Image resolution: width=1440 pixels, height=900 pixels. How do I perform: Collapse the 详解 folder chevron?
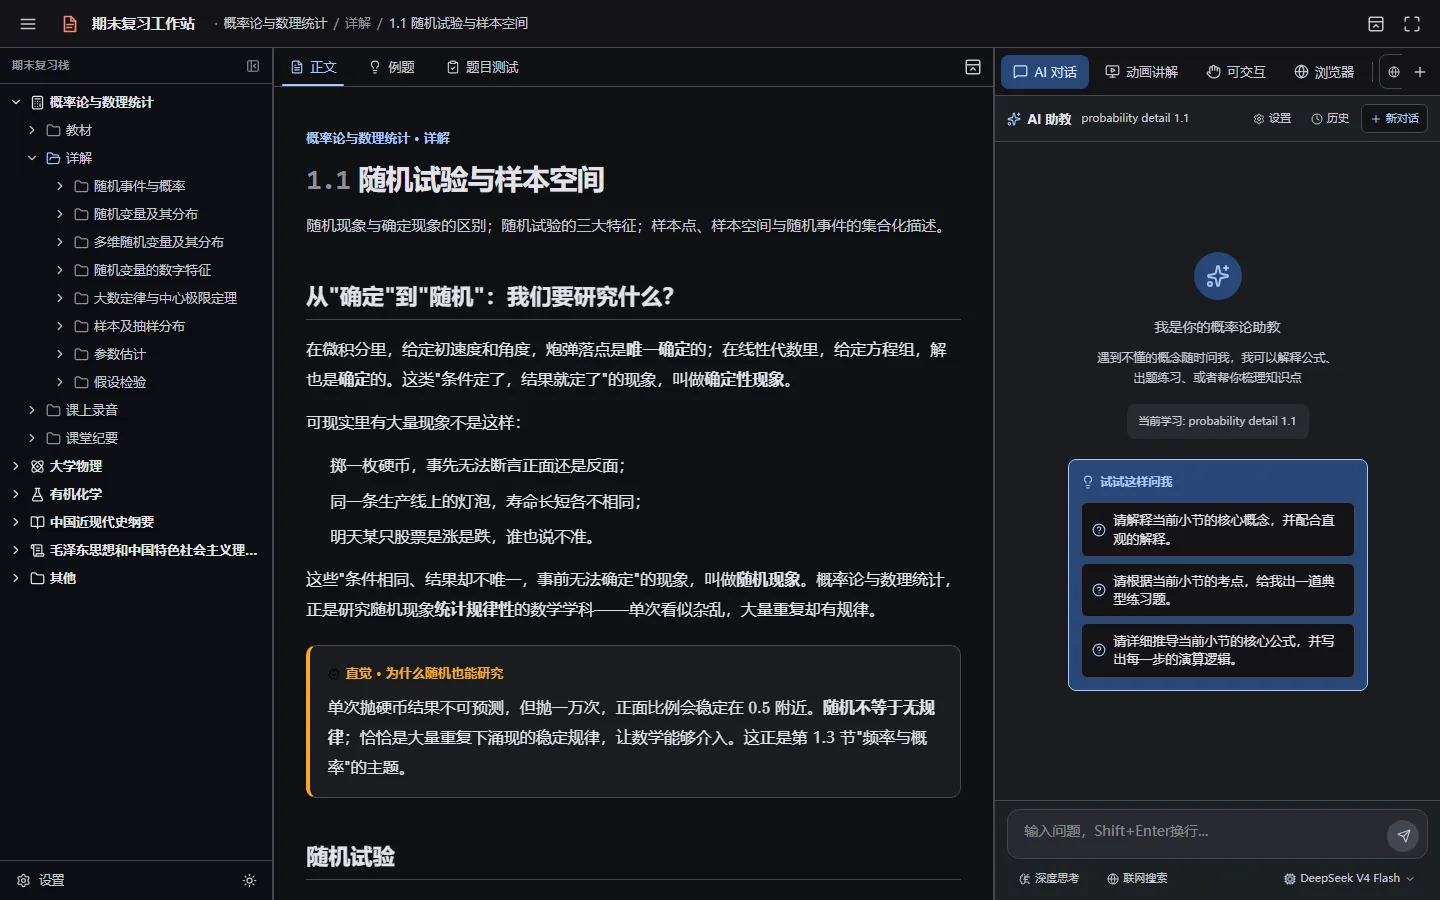point(32,158)
